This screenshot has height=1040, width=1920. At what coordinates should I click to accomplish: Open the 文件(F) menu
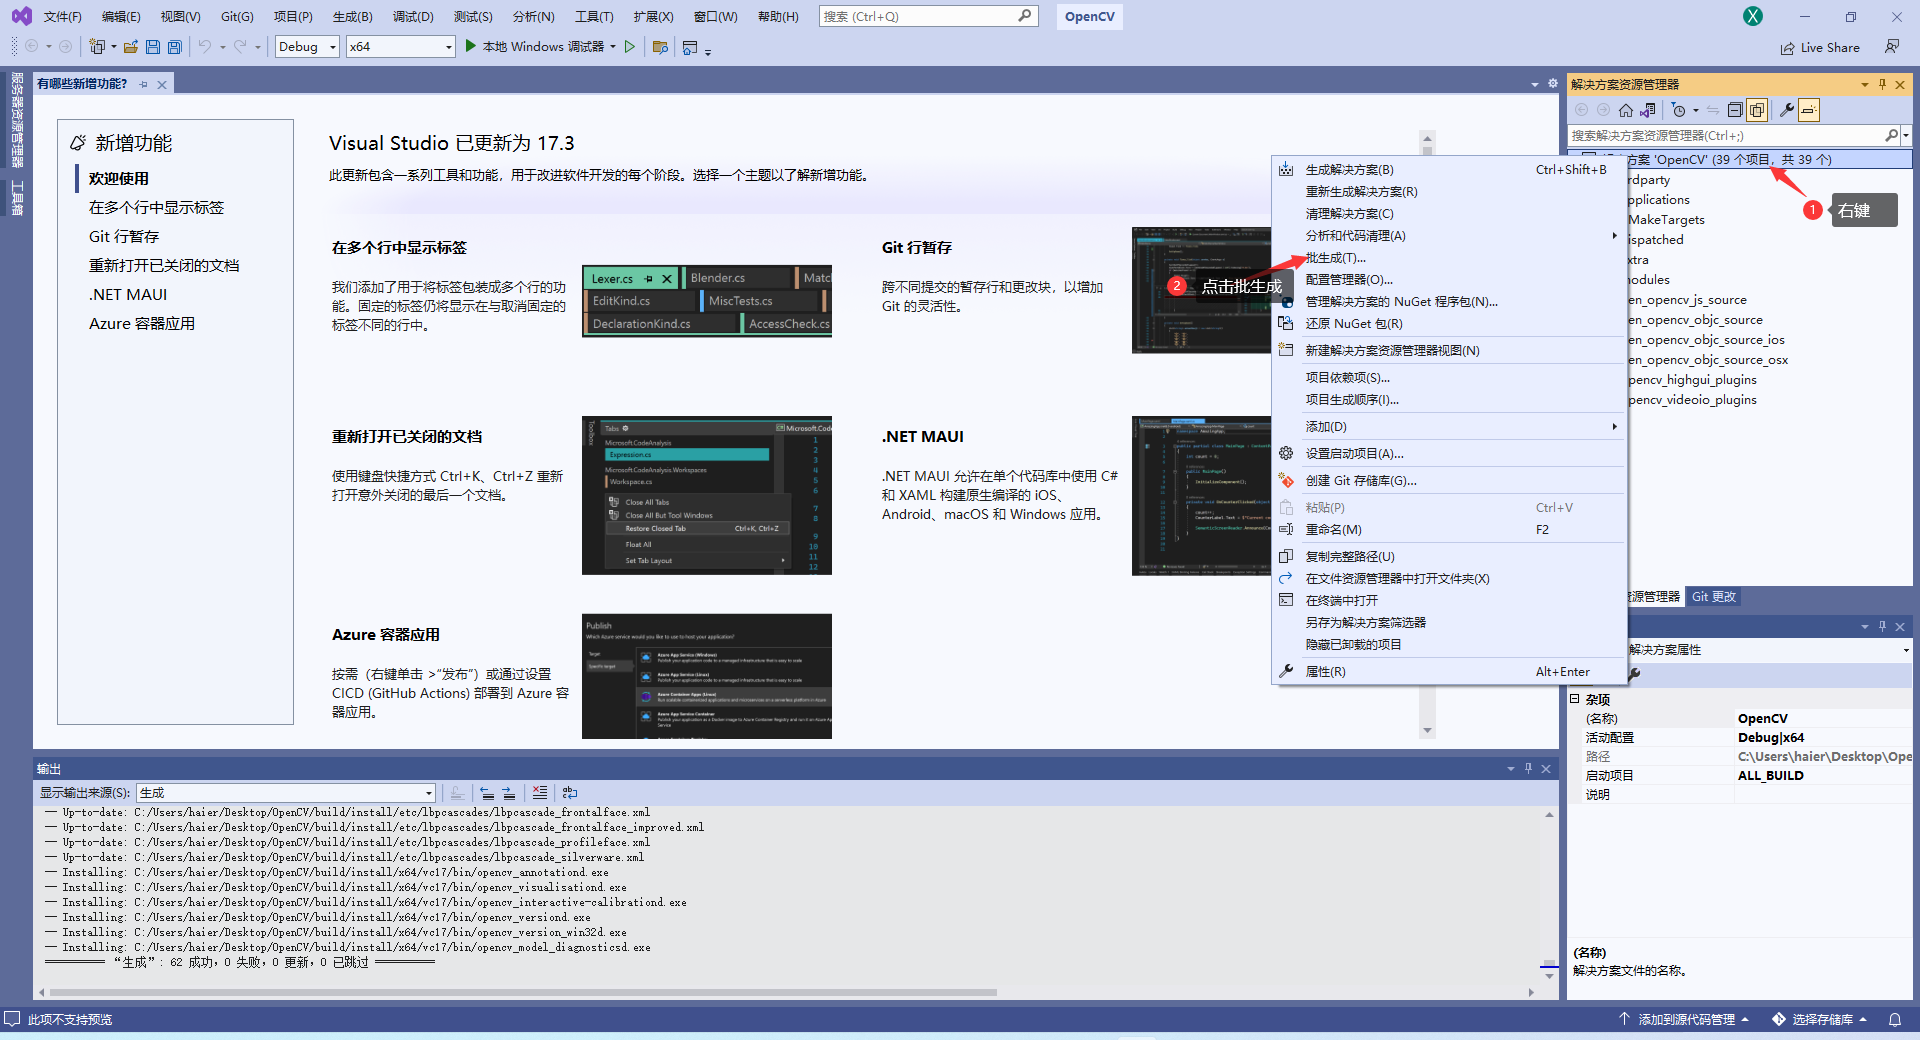(63, 16)
